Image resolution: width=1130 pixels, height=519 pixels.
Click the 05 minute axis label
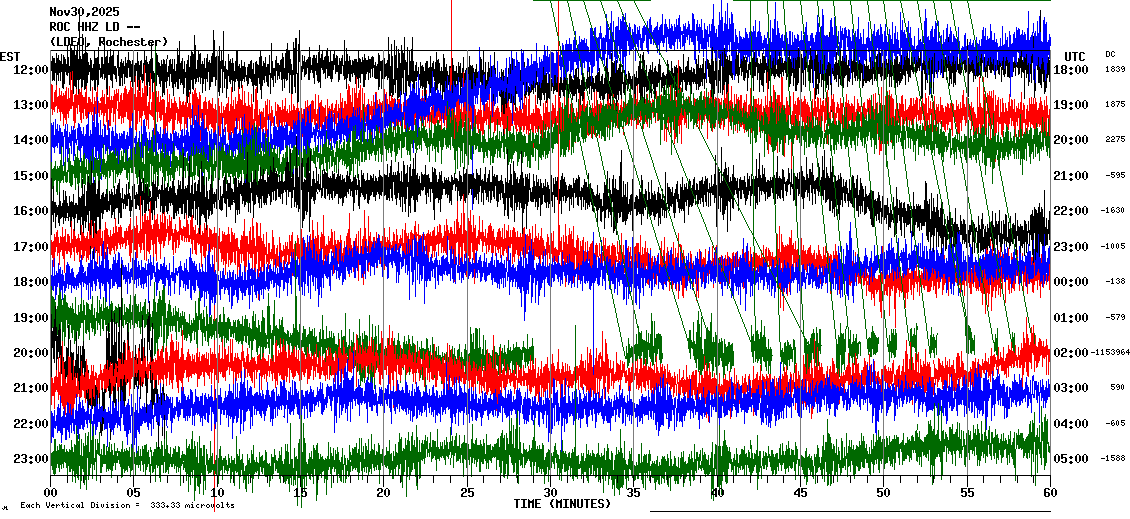point(134,493)
